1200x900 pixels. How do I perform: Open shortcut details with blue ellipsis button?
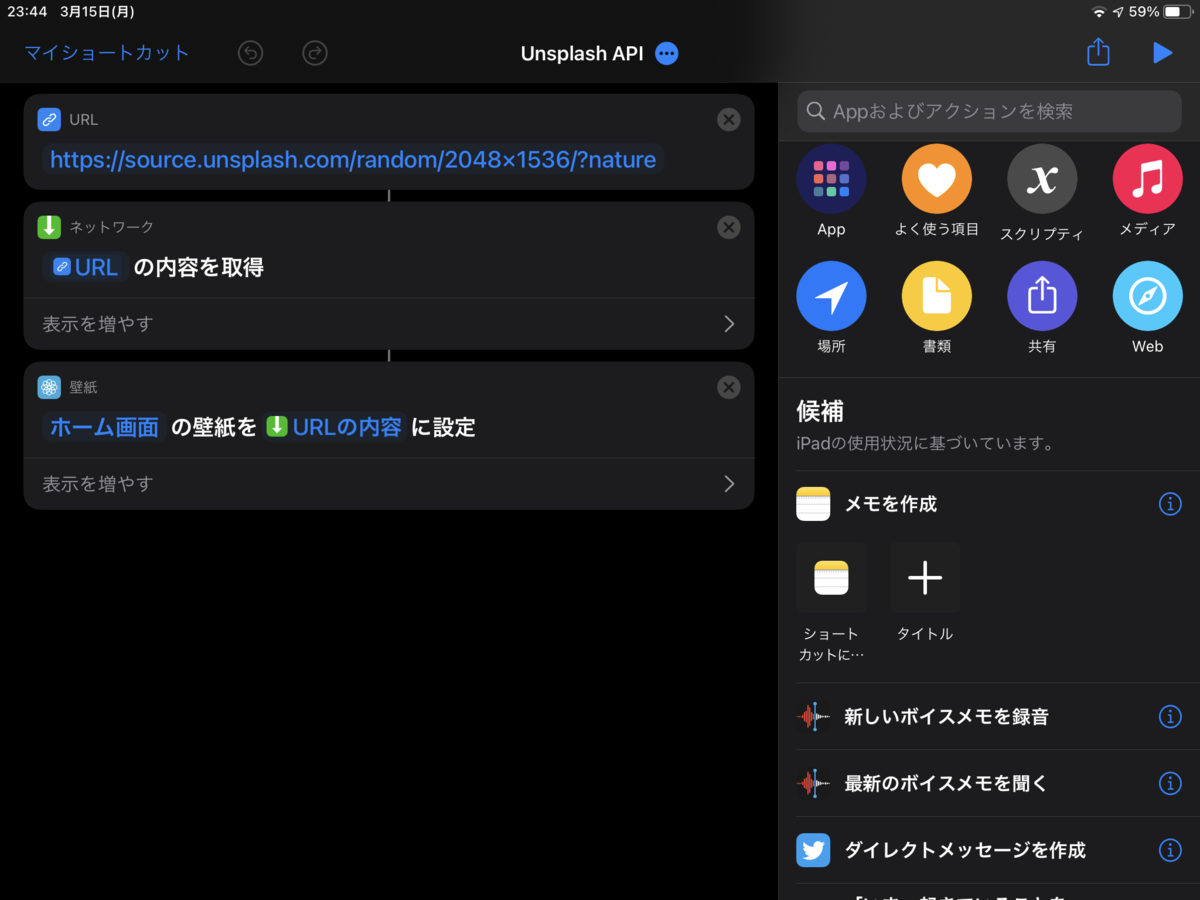point(667,54)
